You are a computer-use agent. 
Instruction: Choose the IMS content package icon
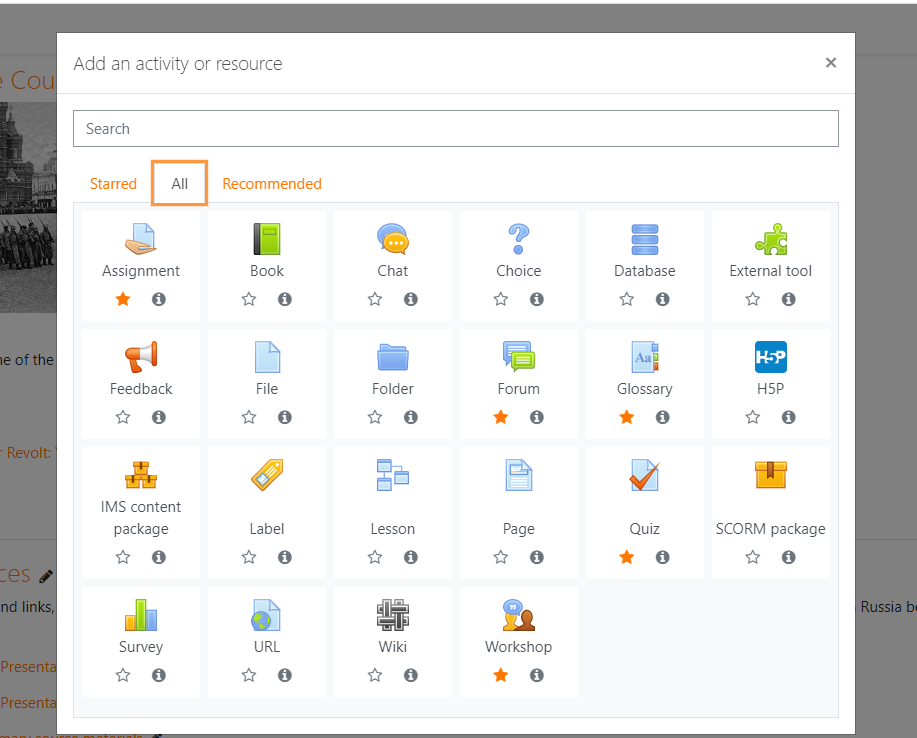(141, 475)
